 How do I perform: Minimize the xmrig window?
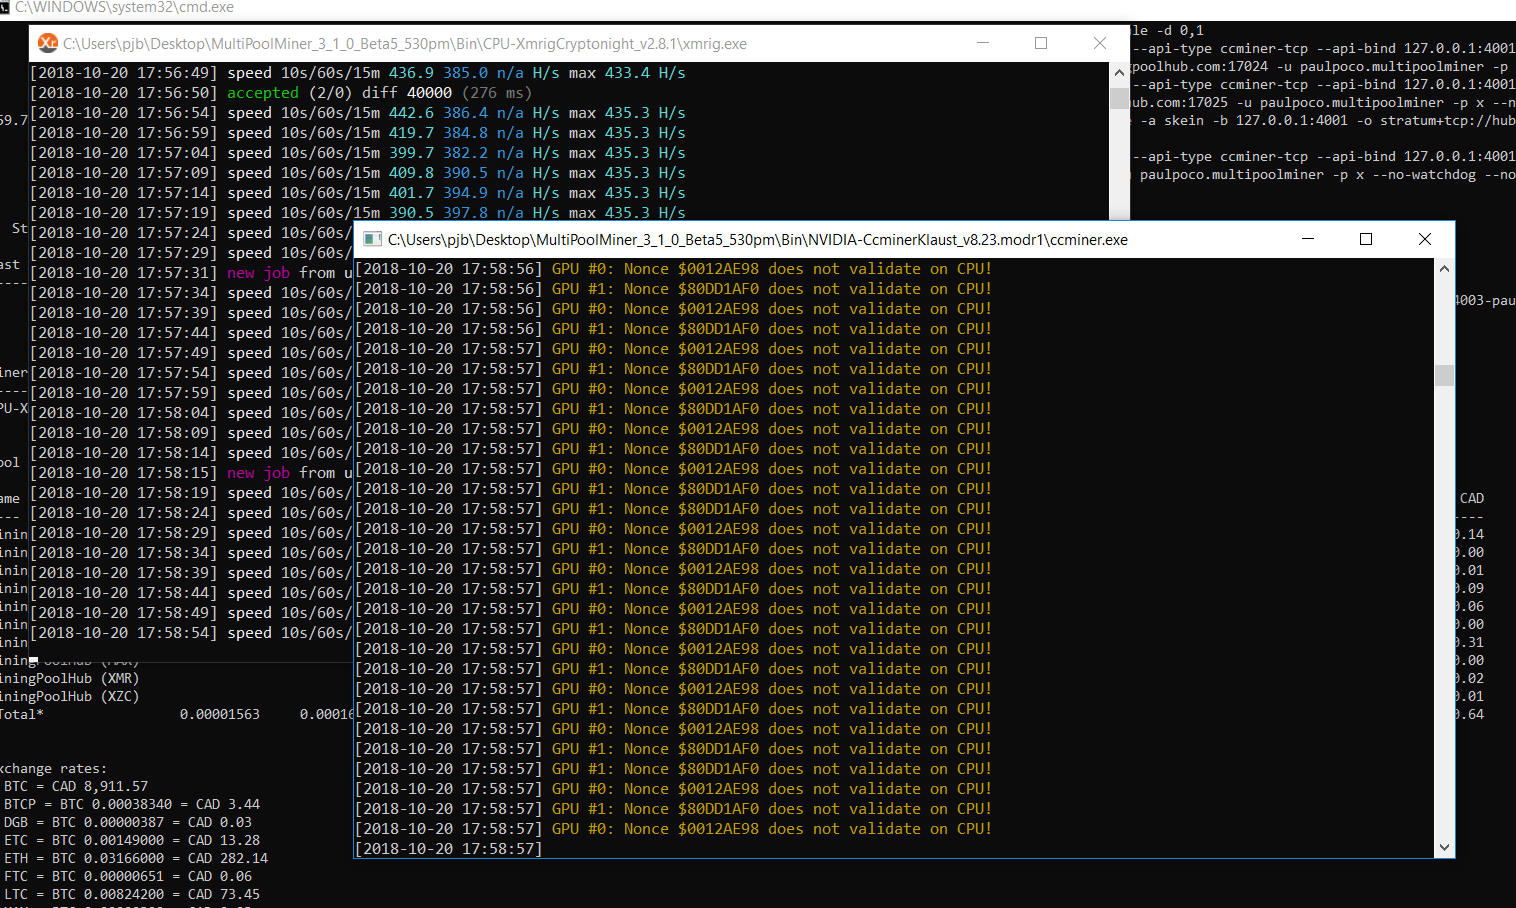tap(982, 43)
